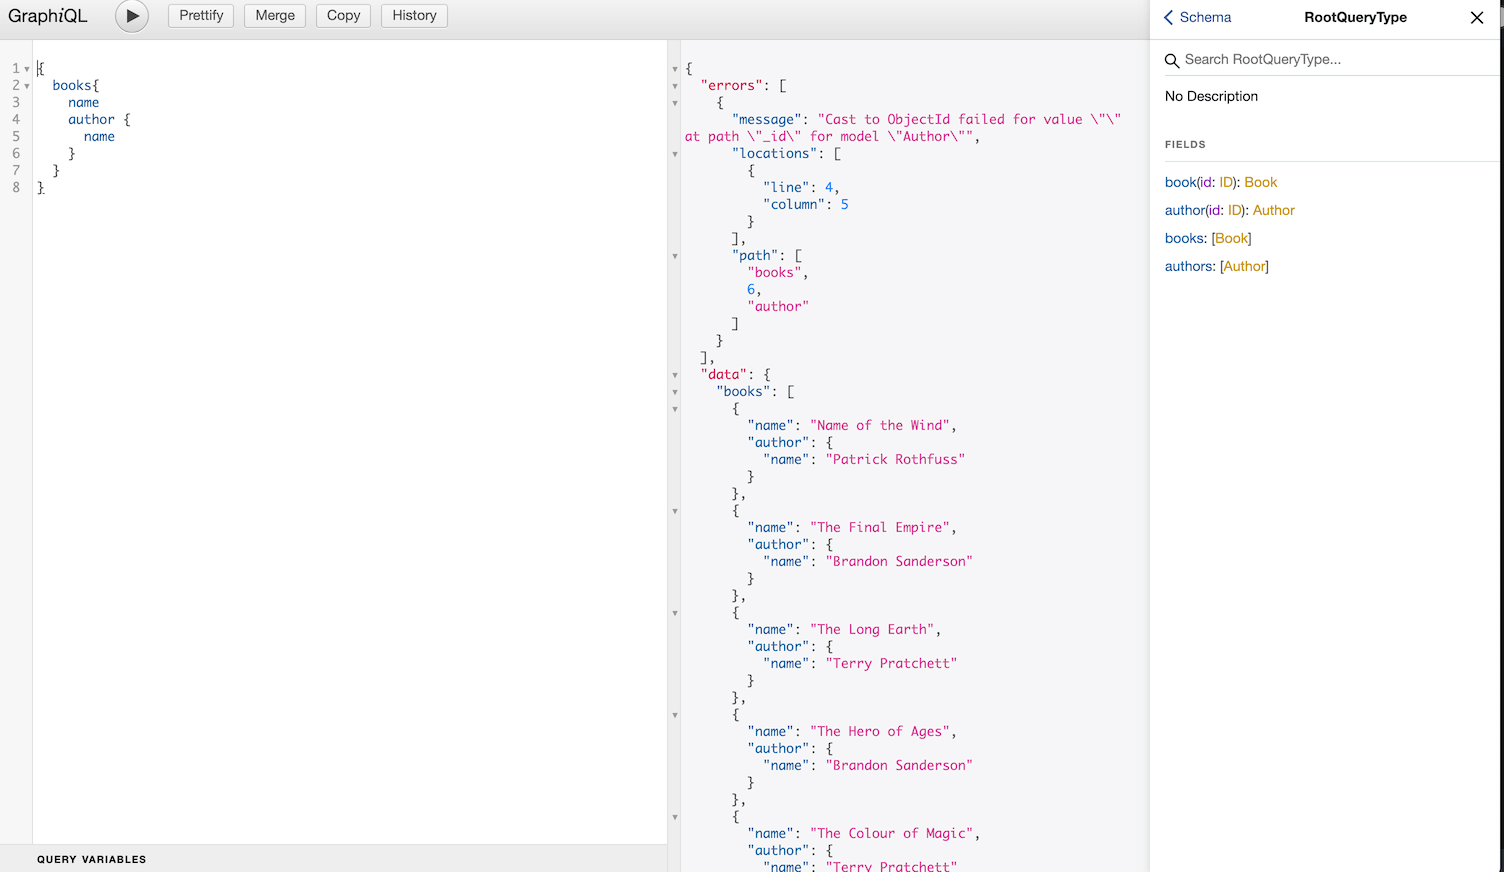Collapse books fold arrow on line 2
Viewport: 1504px width, 872px height.
tap(27, 86)
